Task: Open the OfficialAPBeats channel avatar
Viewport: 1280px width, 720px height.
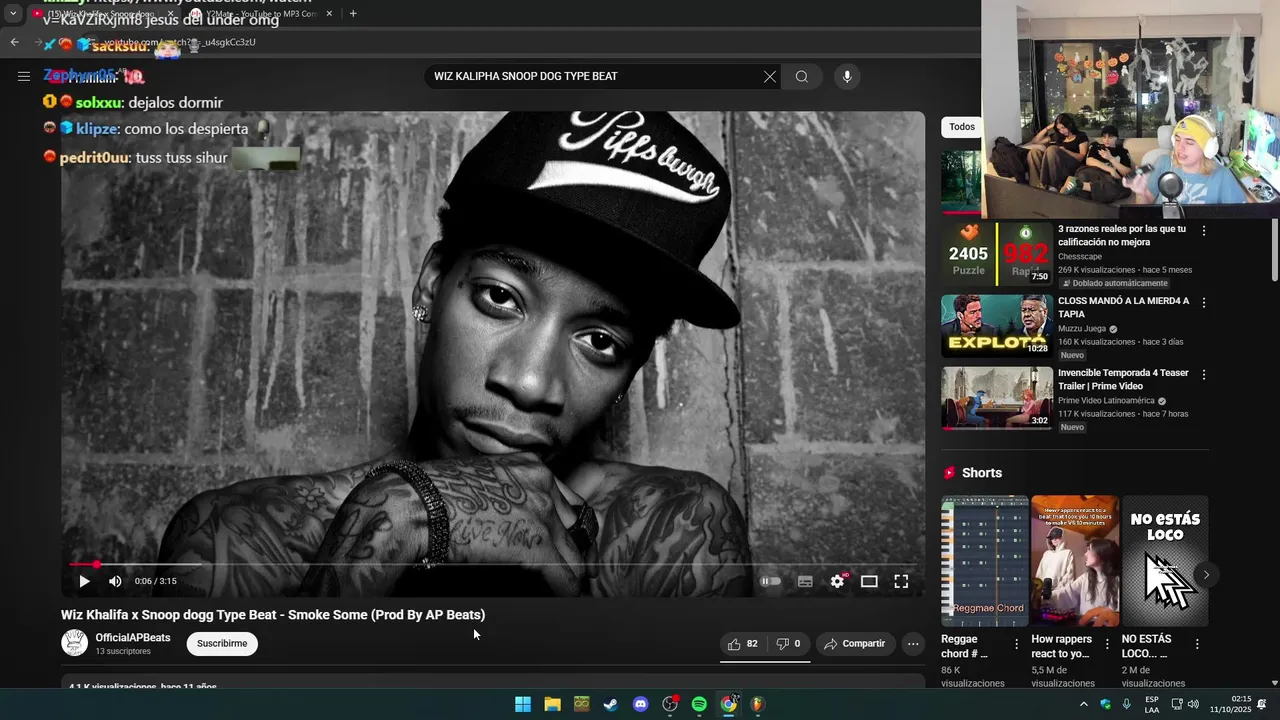Action: [75, 643]
